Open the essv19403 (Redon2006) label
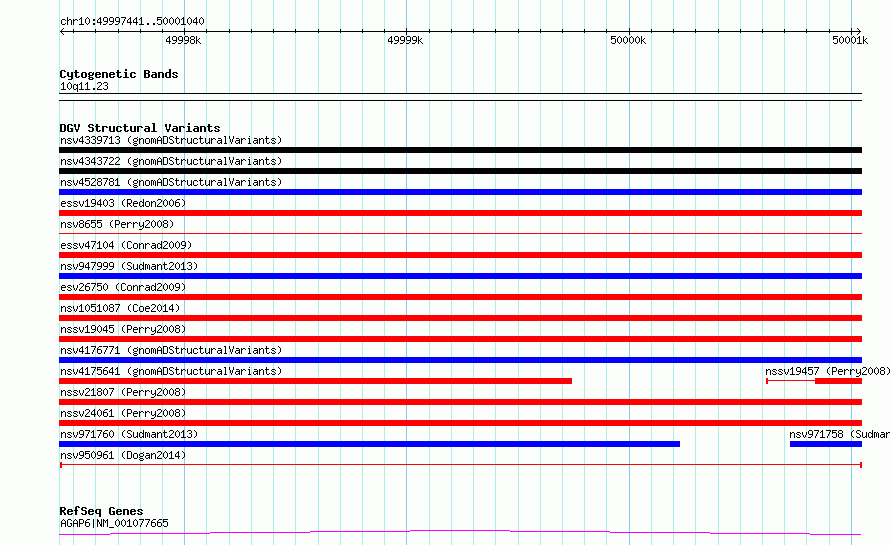Viewport: 890px width, 545px height. click(x=123, y=203)
